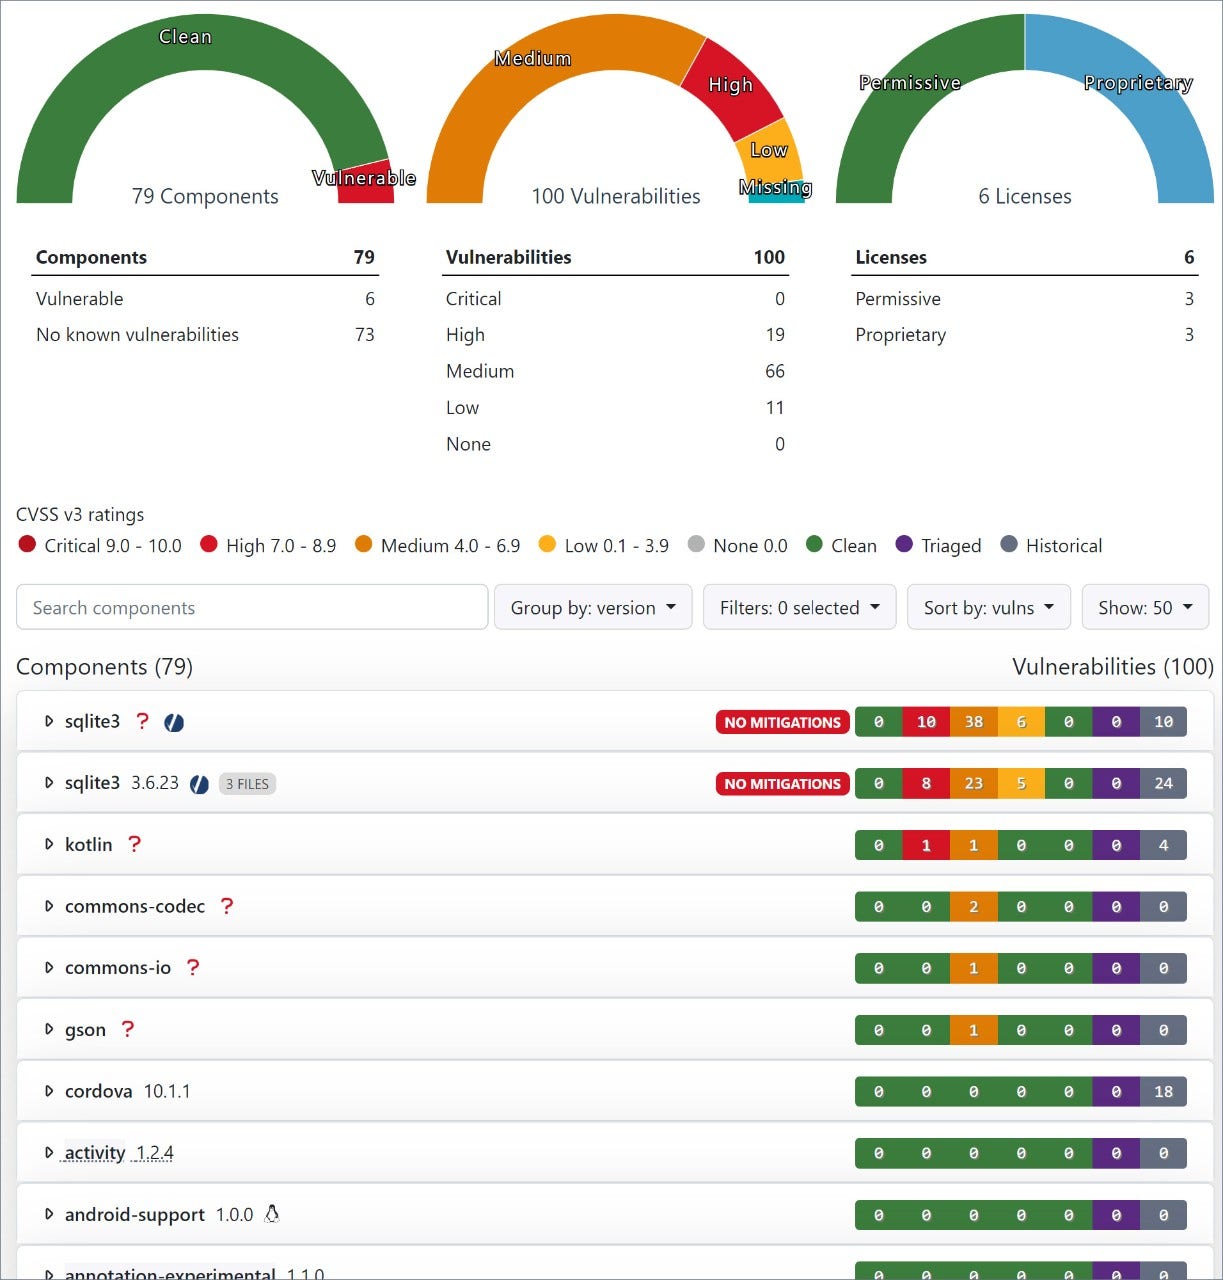Click the Linux penguin icon beside android-support
Viewport: 1223px width, 1280px height.
(x=271, y=1214)
